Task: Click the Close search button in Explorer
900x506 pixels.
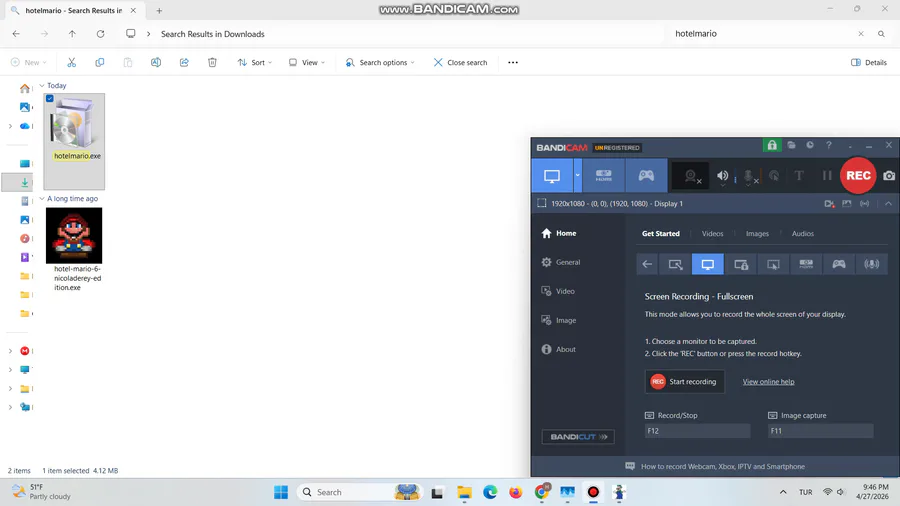Action: pos(460,63)
